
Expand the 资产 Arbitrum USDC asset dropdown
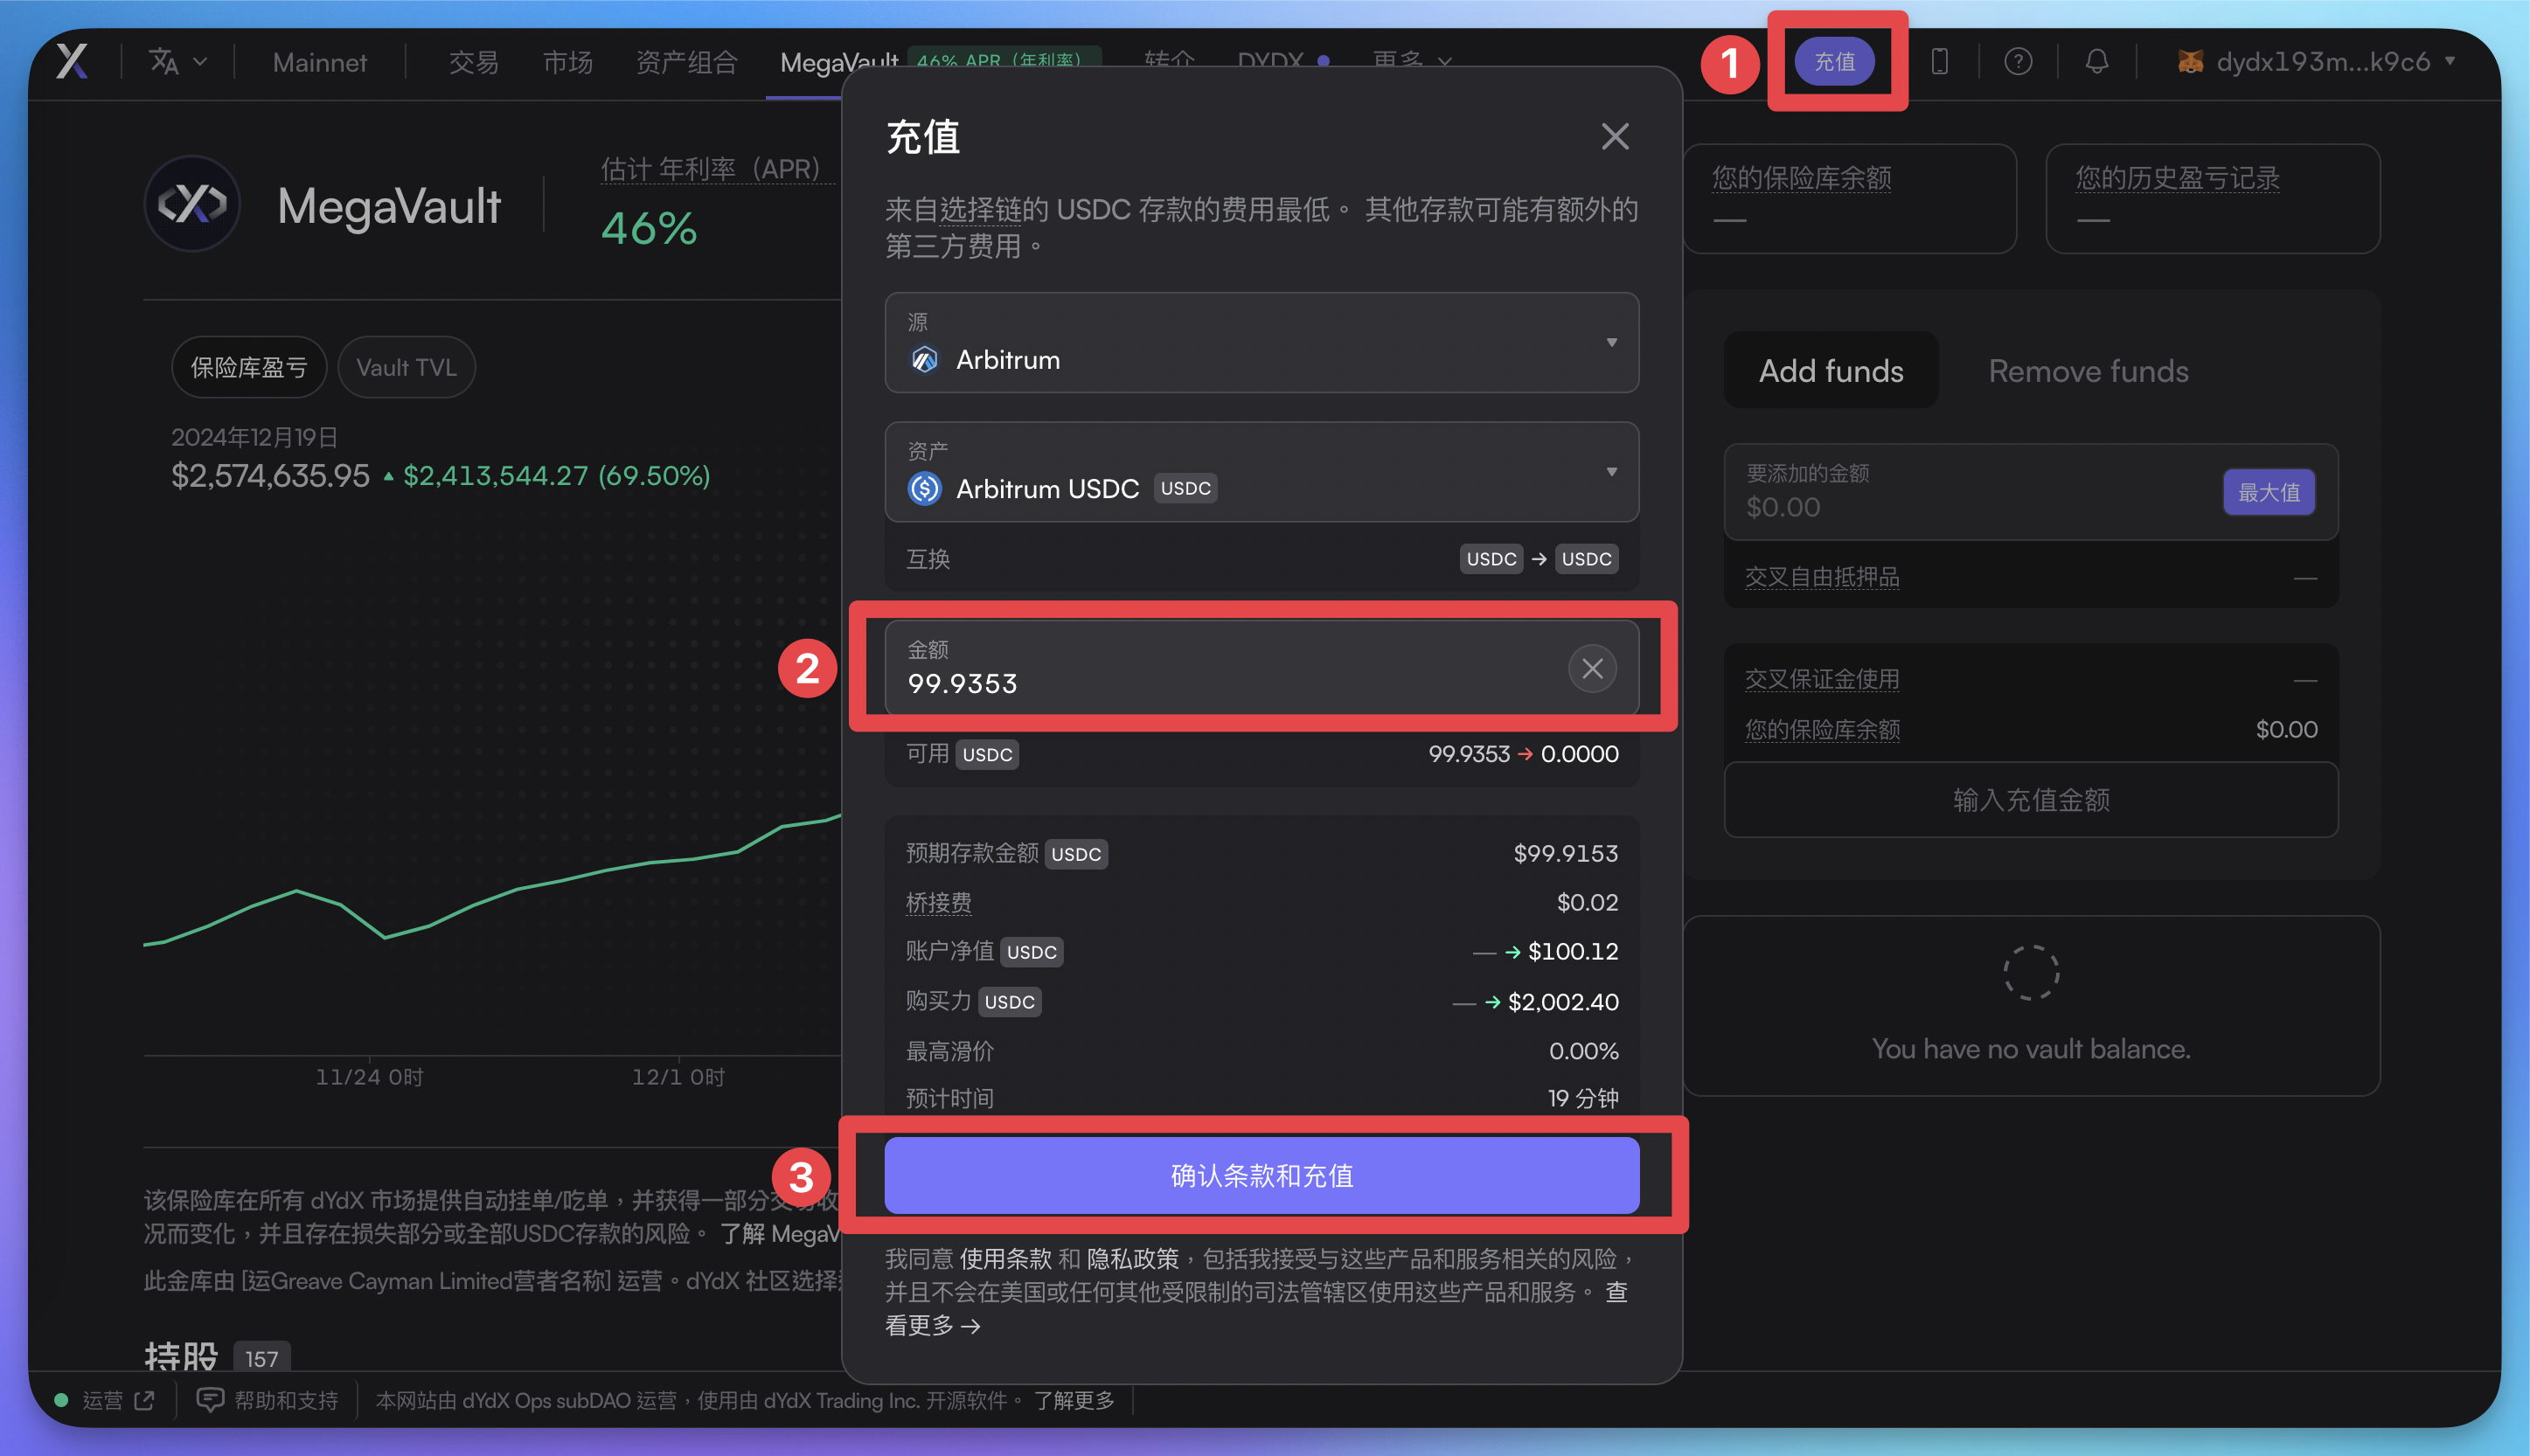coord(1261,471)
